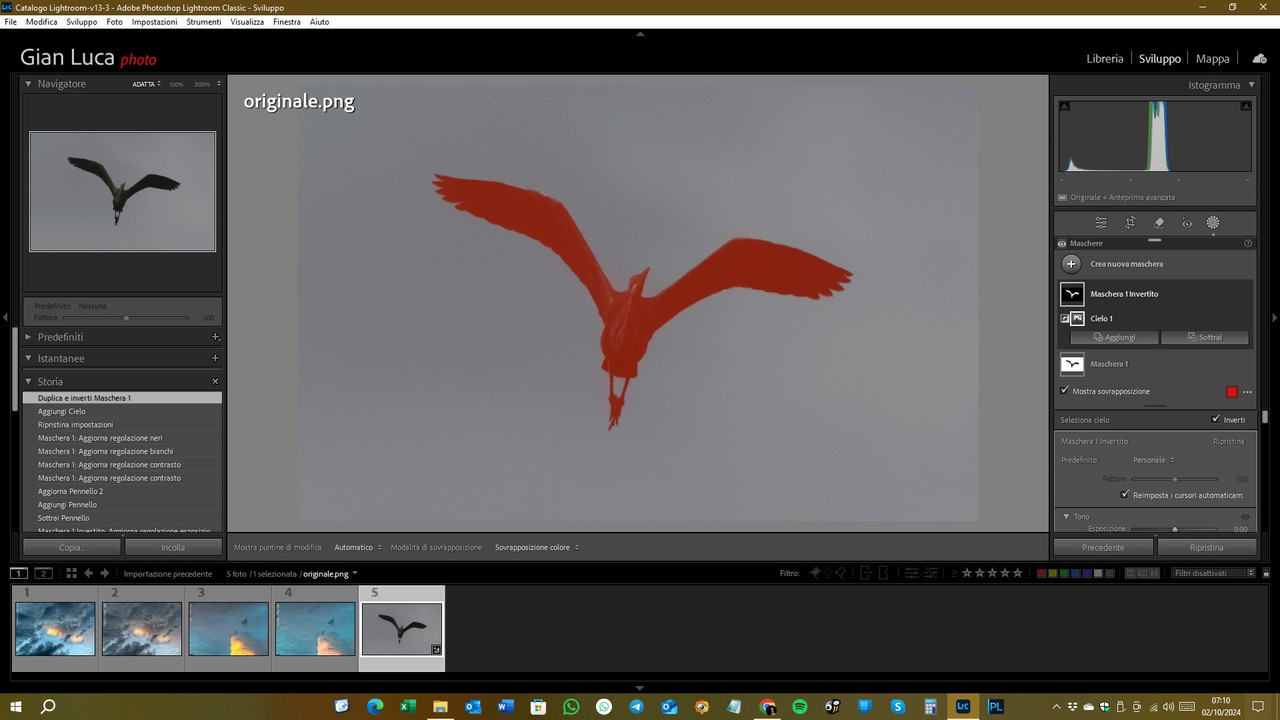
Task: Open Windows Start menu
Action: click(x=16, y=706)
